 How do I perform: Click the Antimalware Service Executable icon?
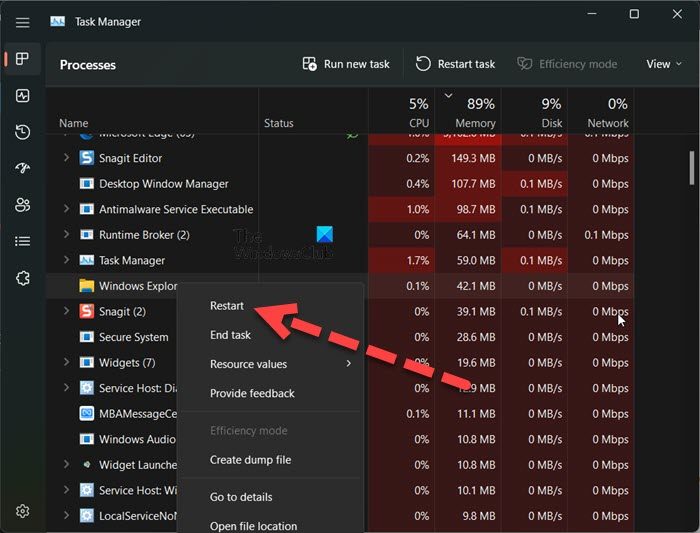[x=87, y=209]
